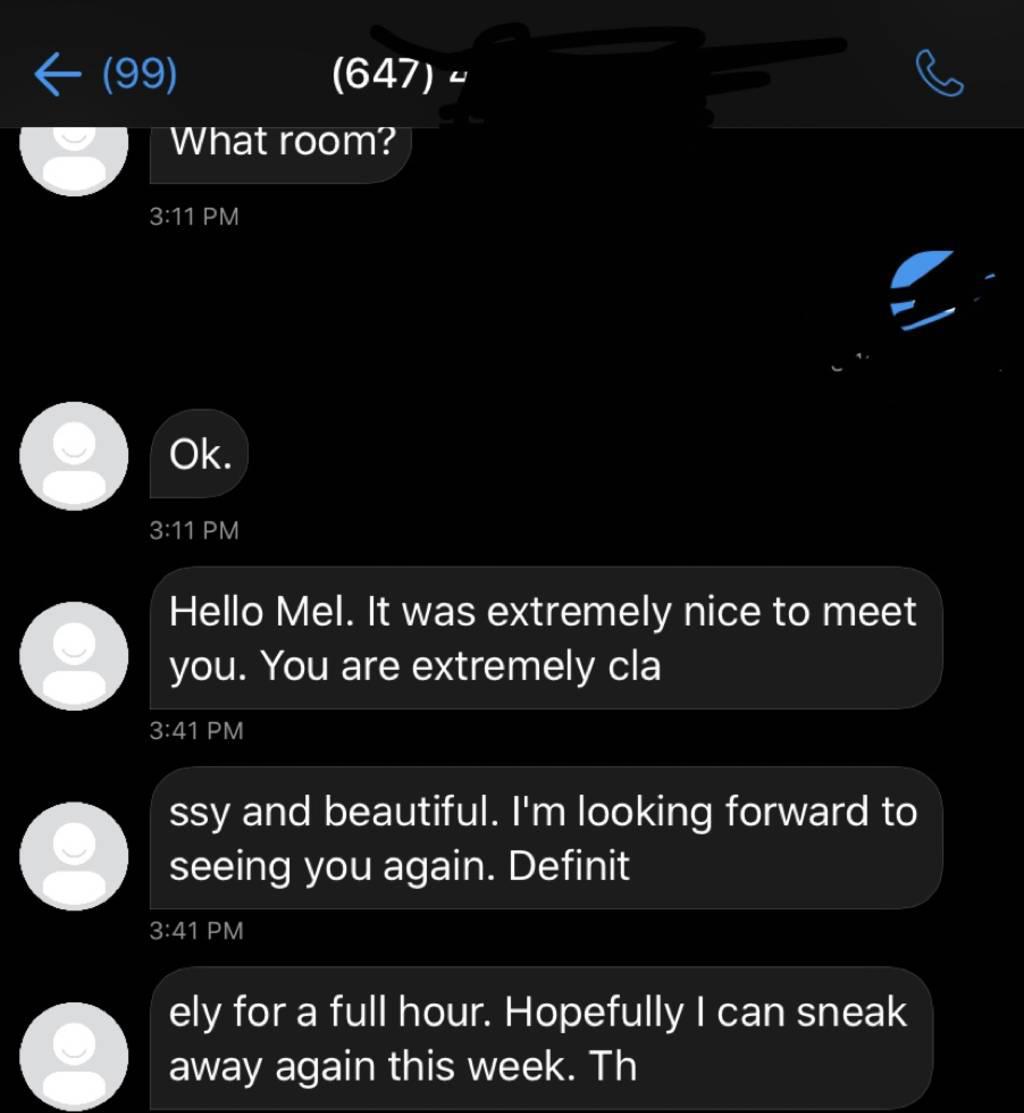
Task: Tap the avatar beside "ssy and beautiful" message
Action: [75, 855]
